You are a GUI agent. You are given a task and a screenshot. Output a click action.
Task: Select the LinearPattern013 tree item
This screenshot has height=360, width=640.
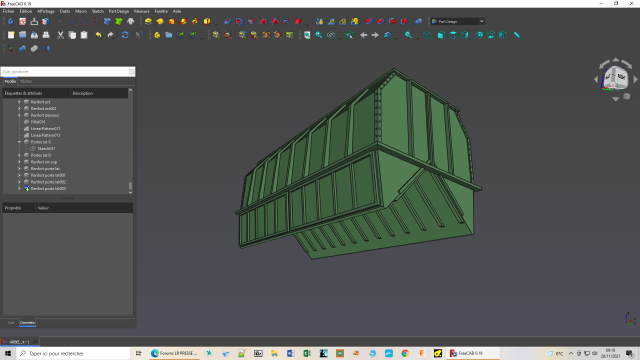[x=45, y=135]
